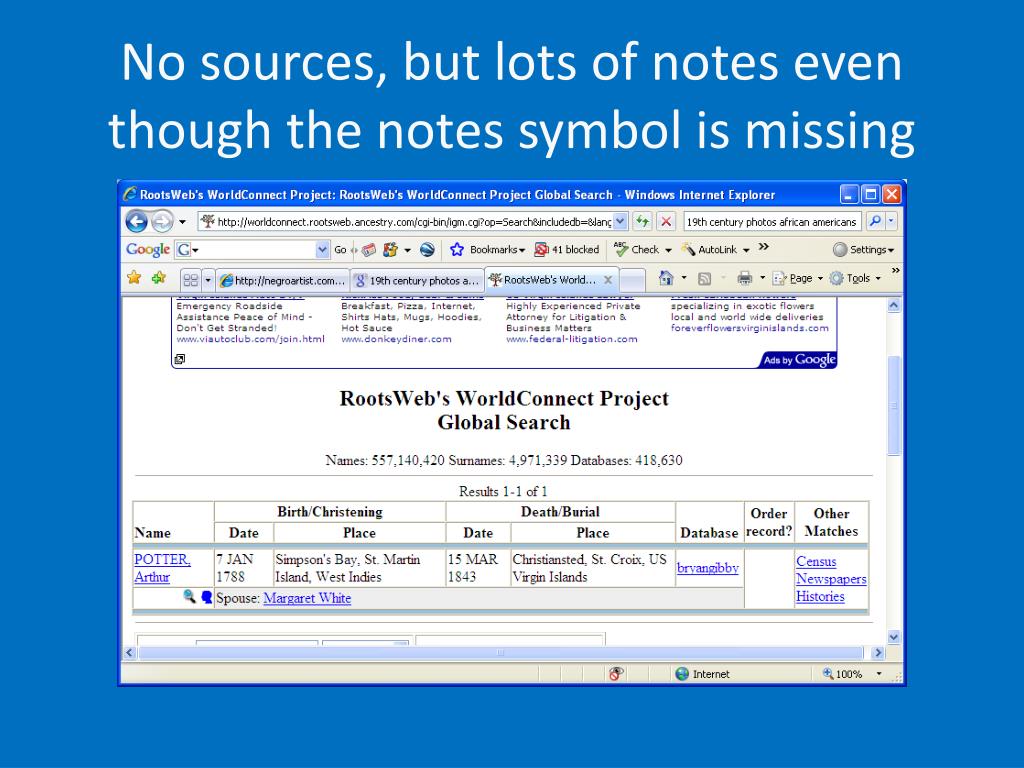
Task: Open the www.viautoclub.com/join.html ad link
Action: pos(250,339)
